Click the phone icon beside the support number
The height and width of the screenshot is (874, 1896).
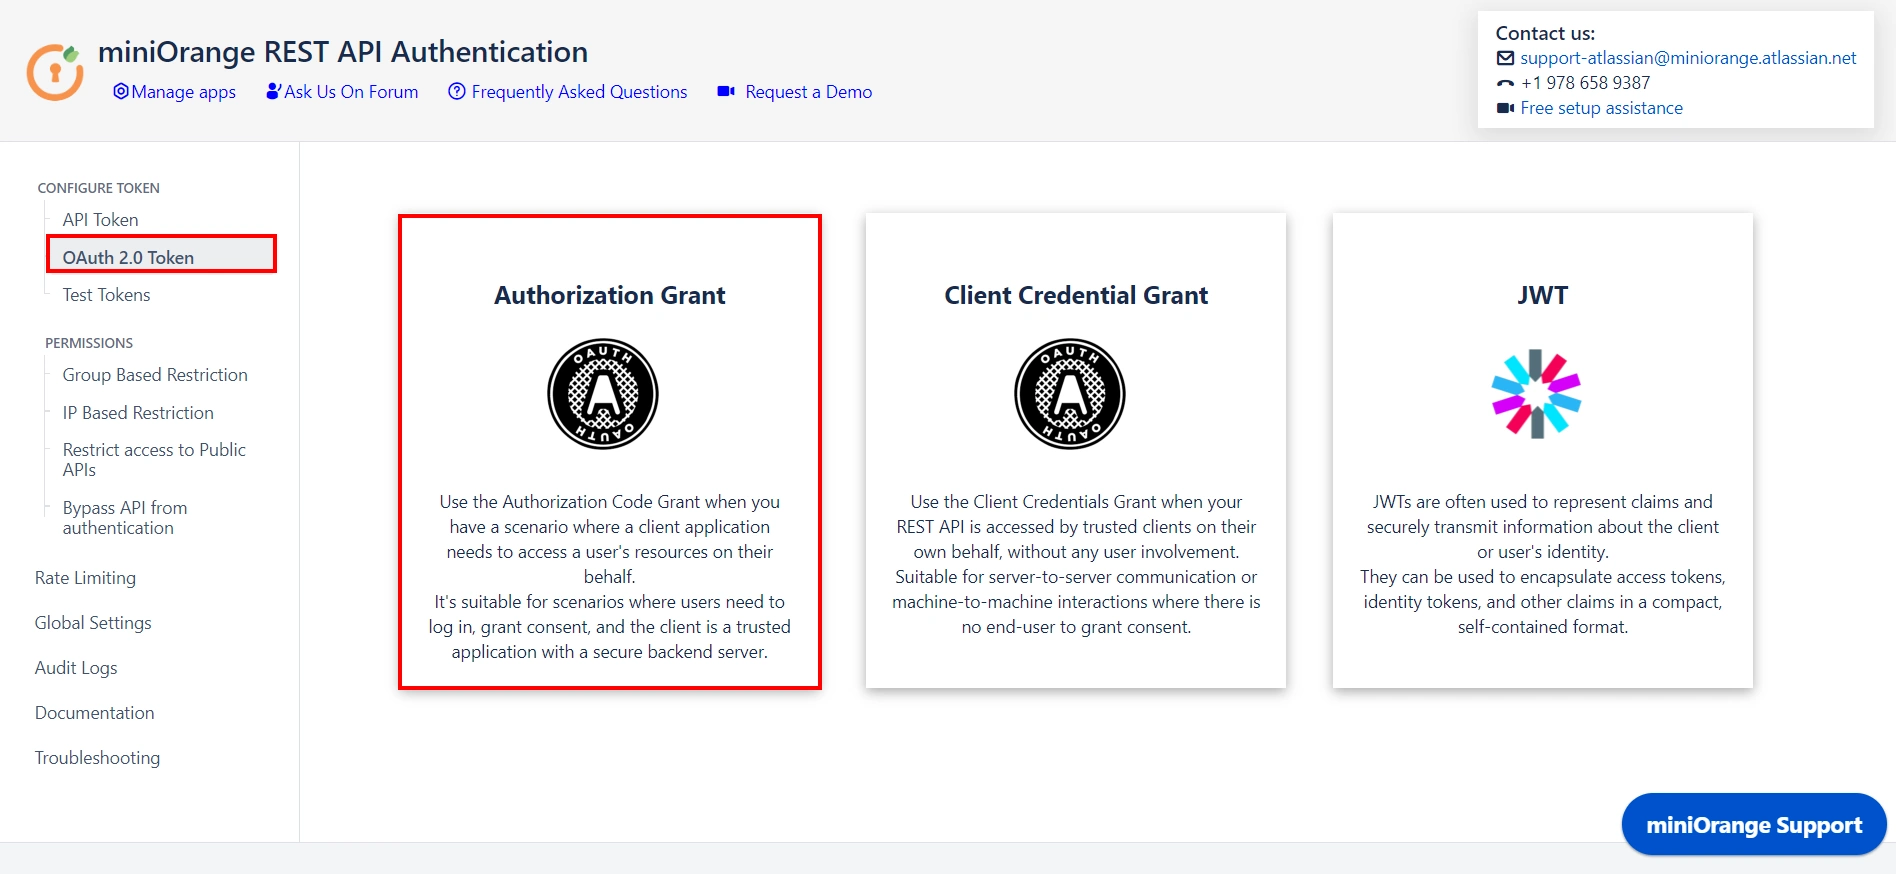point(1505,83)
